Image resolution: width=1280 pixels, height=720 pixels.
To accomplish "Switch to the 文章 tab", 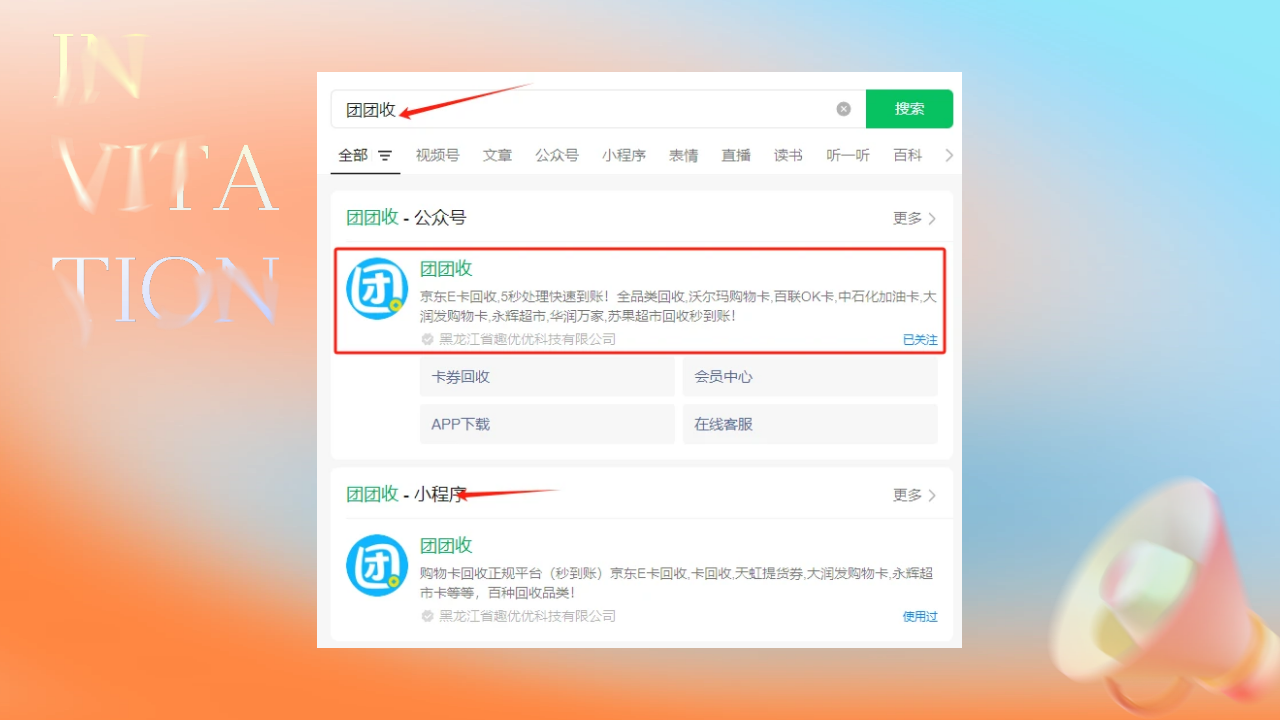I will click(497, 155).
